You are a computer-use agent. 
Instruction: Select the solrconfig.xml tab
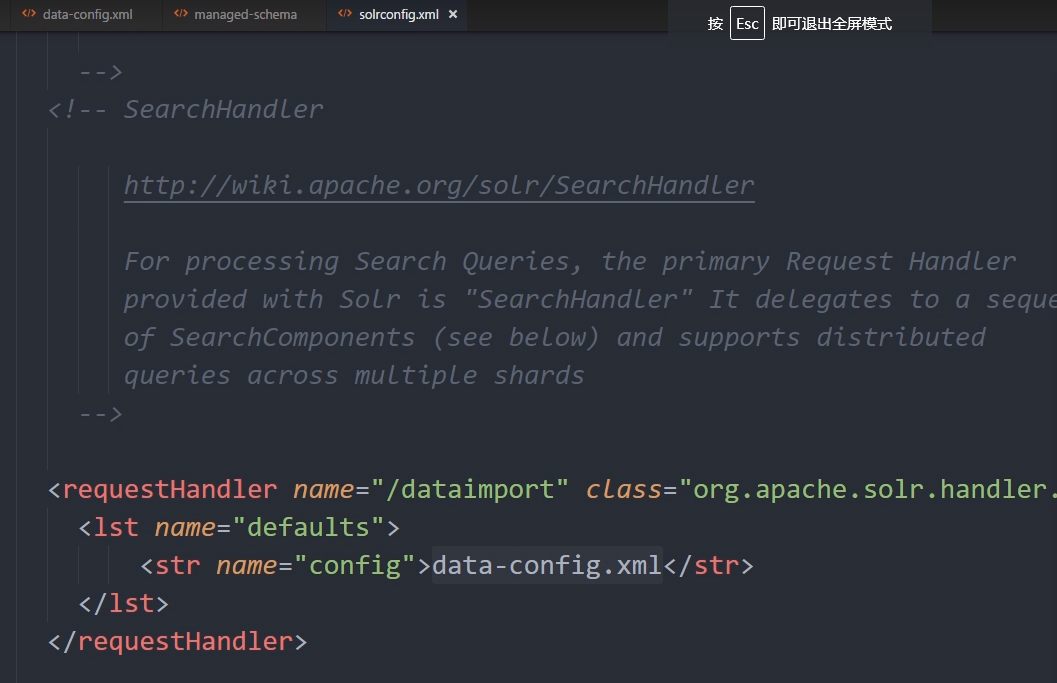tap(398, 14)
